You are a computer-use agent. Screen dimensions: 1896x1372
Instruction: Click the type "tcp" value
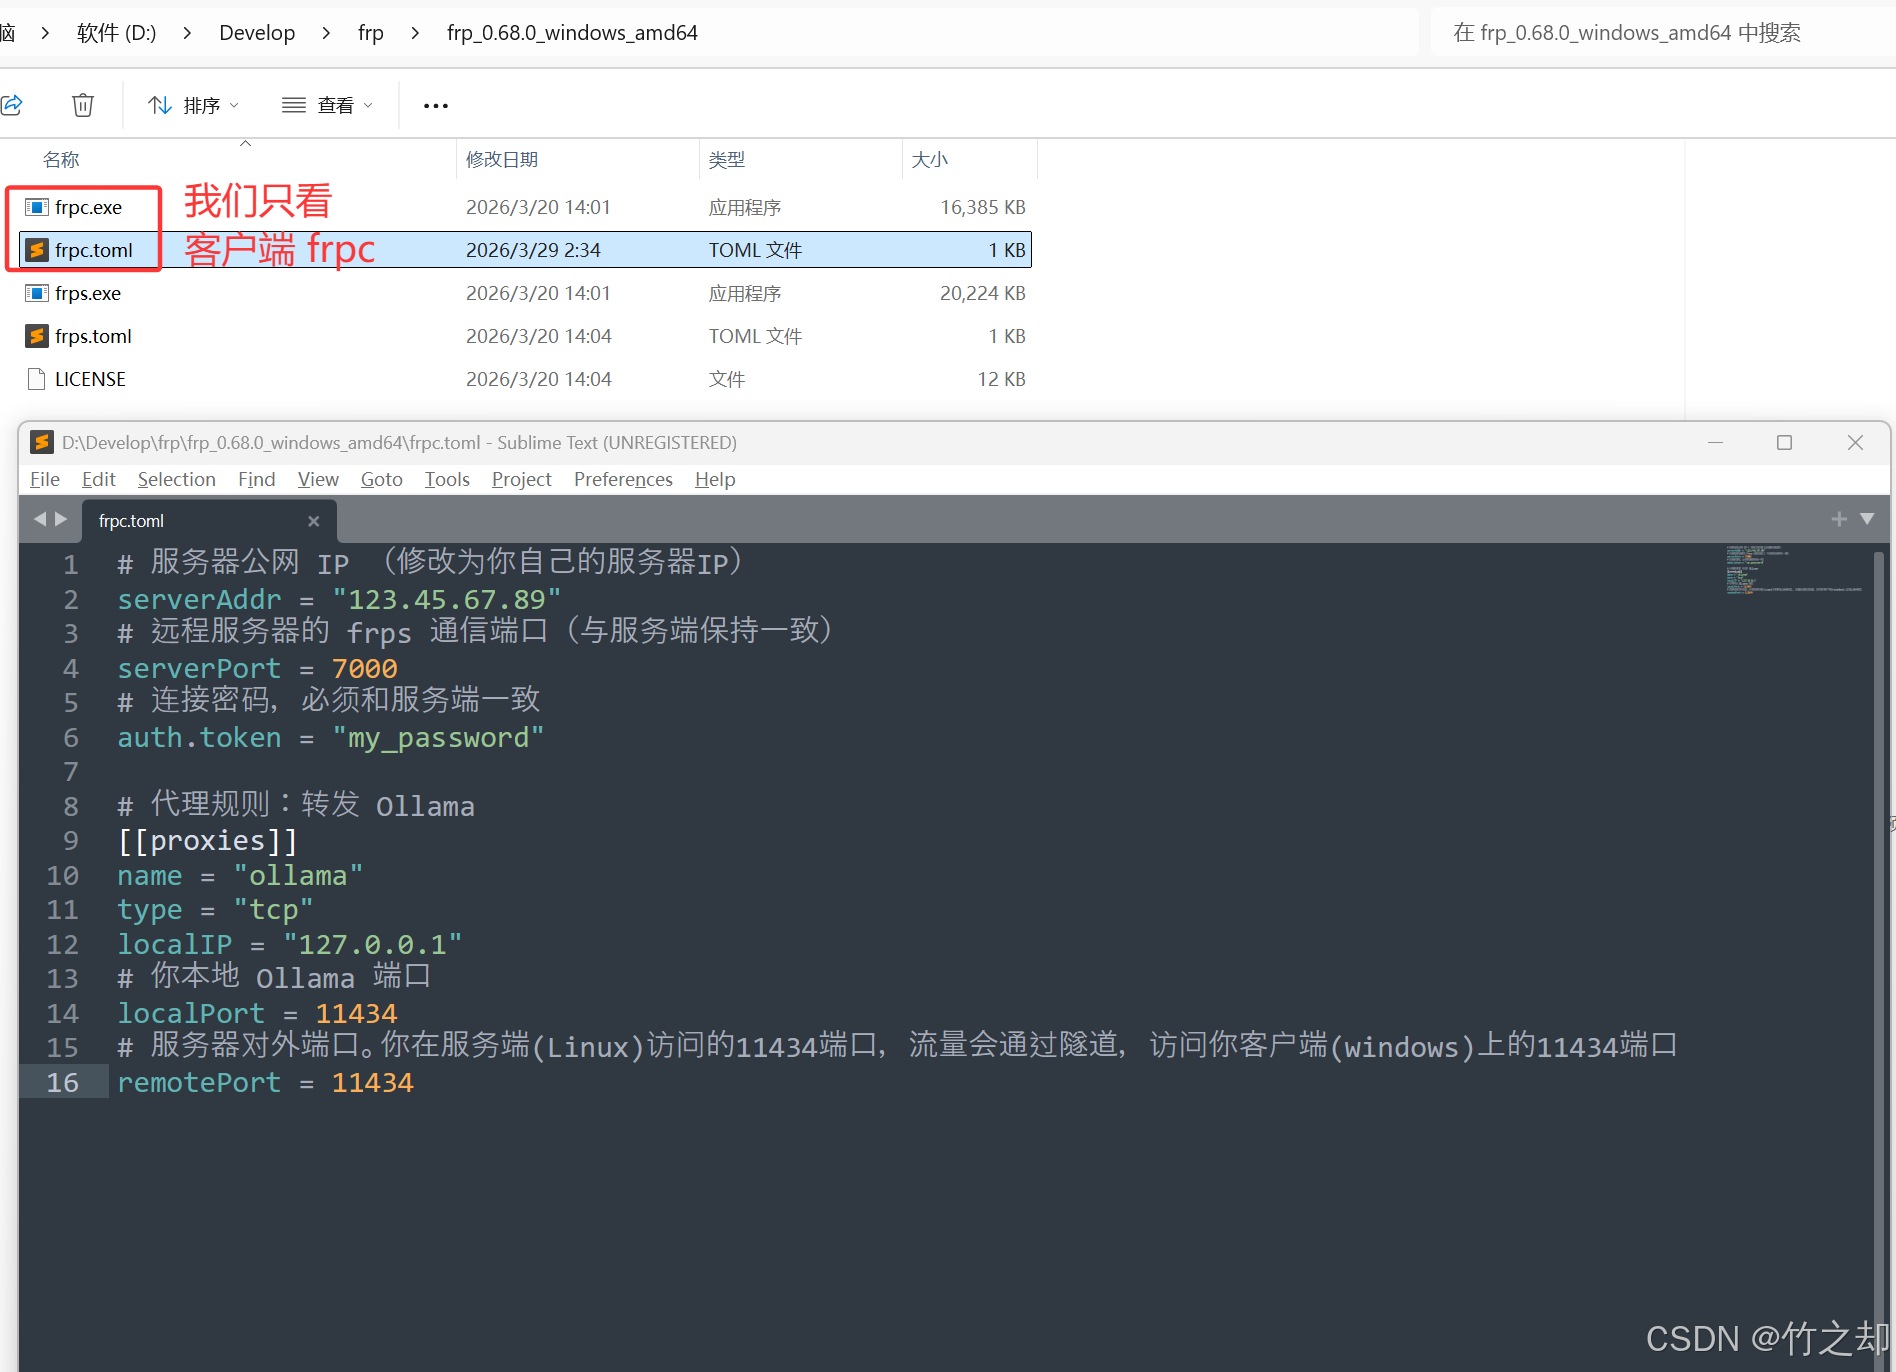tap(273, 910)
